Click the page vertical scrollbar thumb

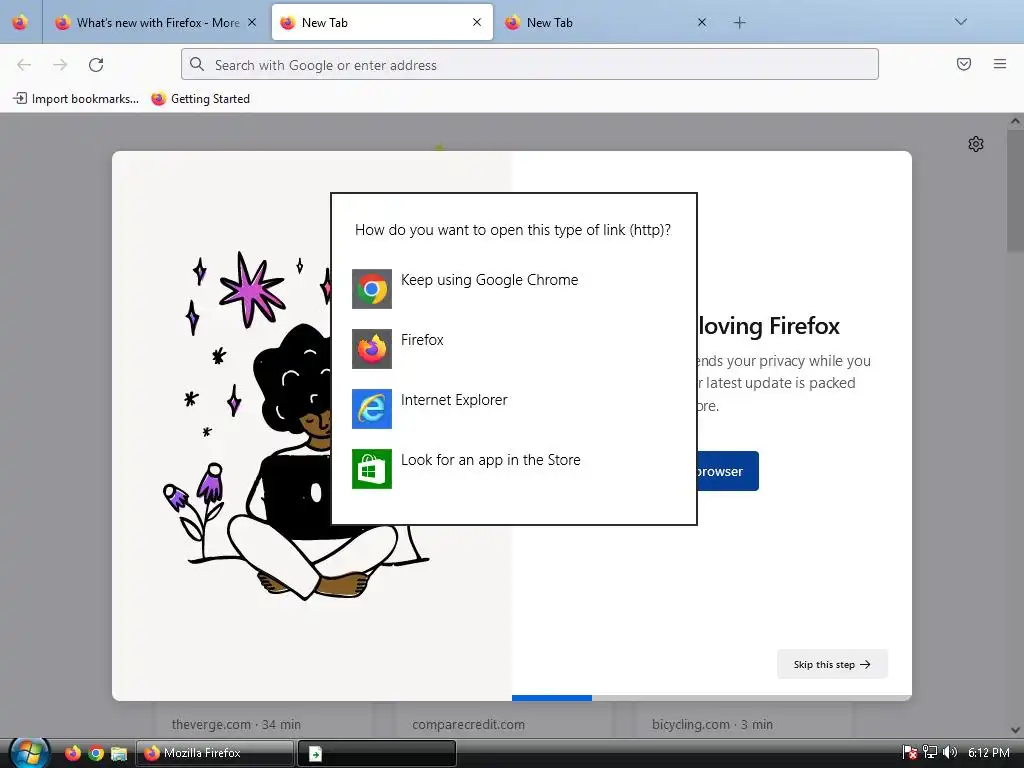[x=1015, y=189]
